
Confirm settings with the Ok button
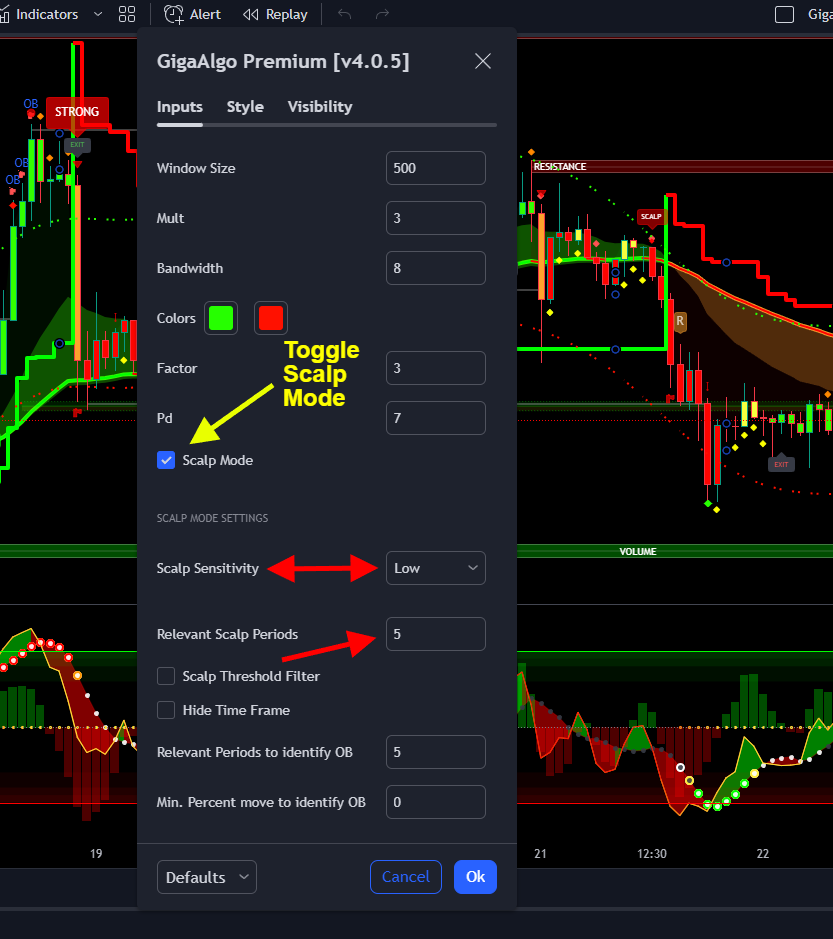pyautogui.click(x=475, y=877)
